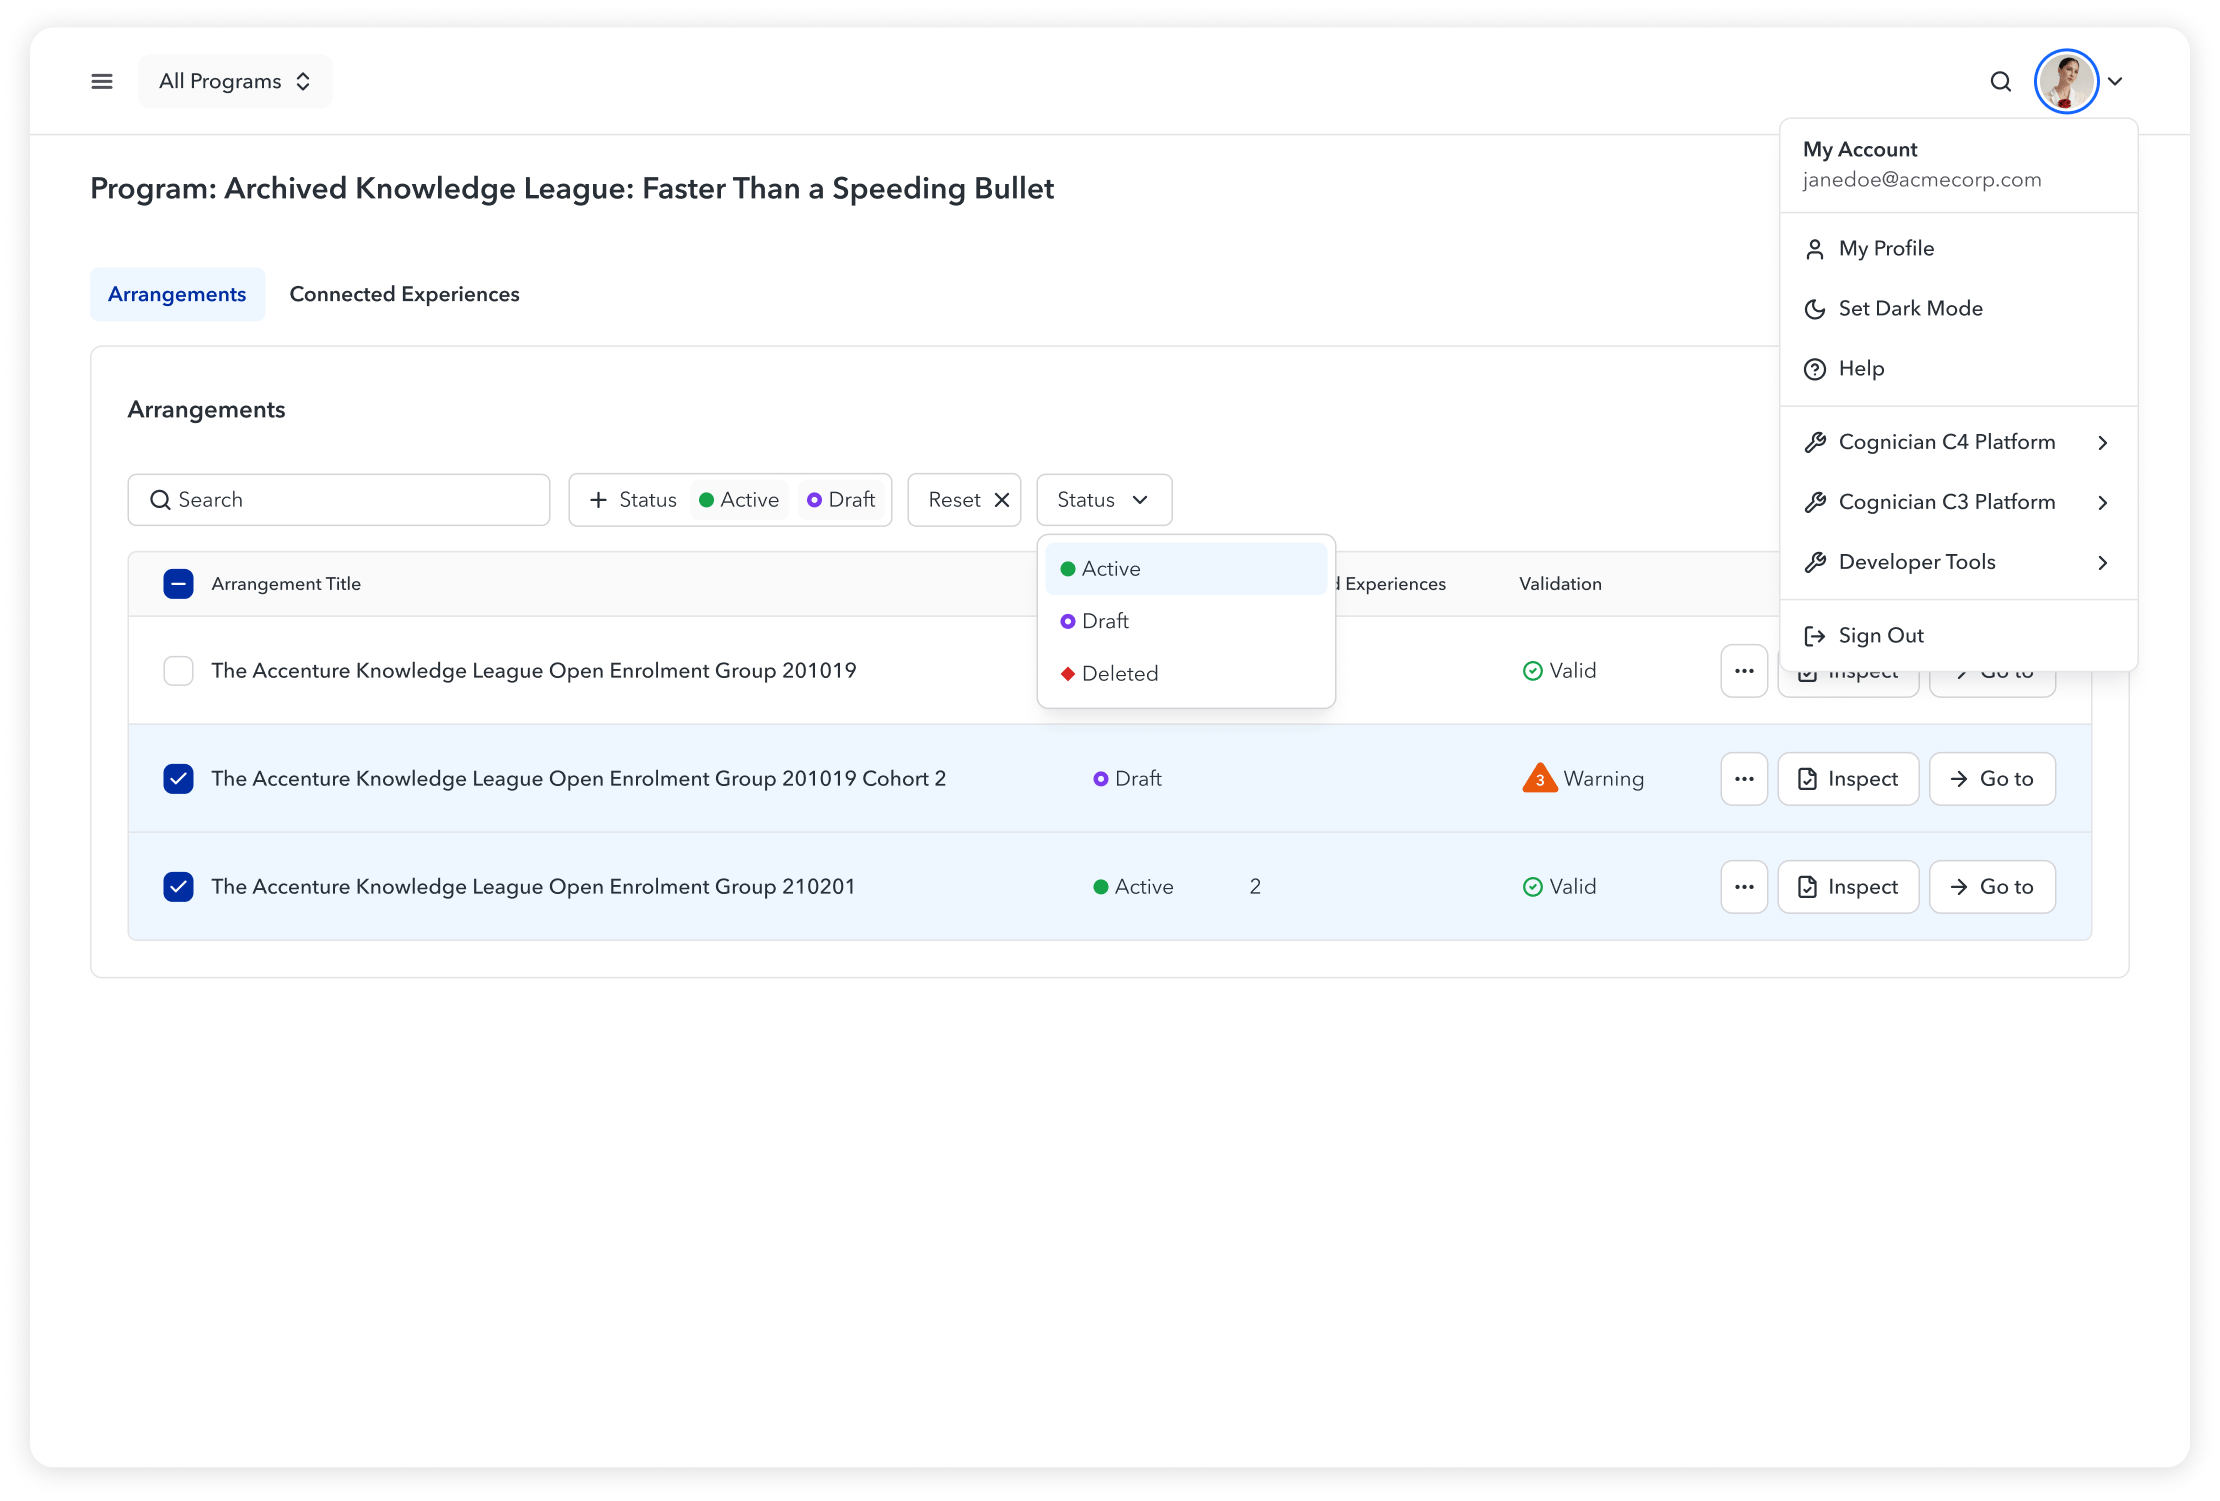Screen dimensions: 2220x1501
Task: Open the hamburger navigation menu
Action: pyautogui.click(x=102, y=81)
